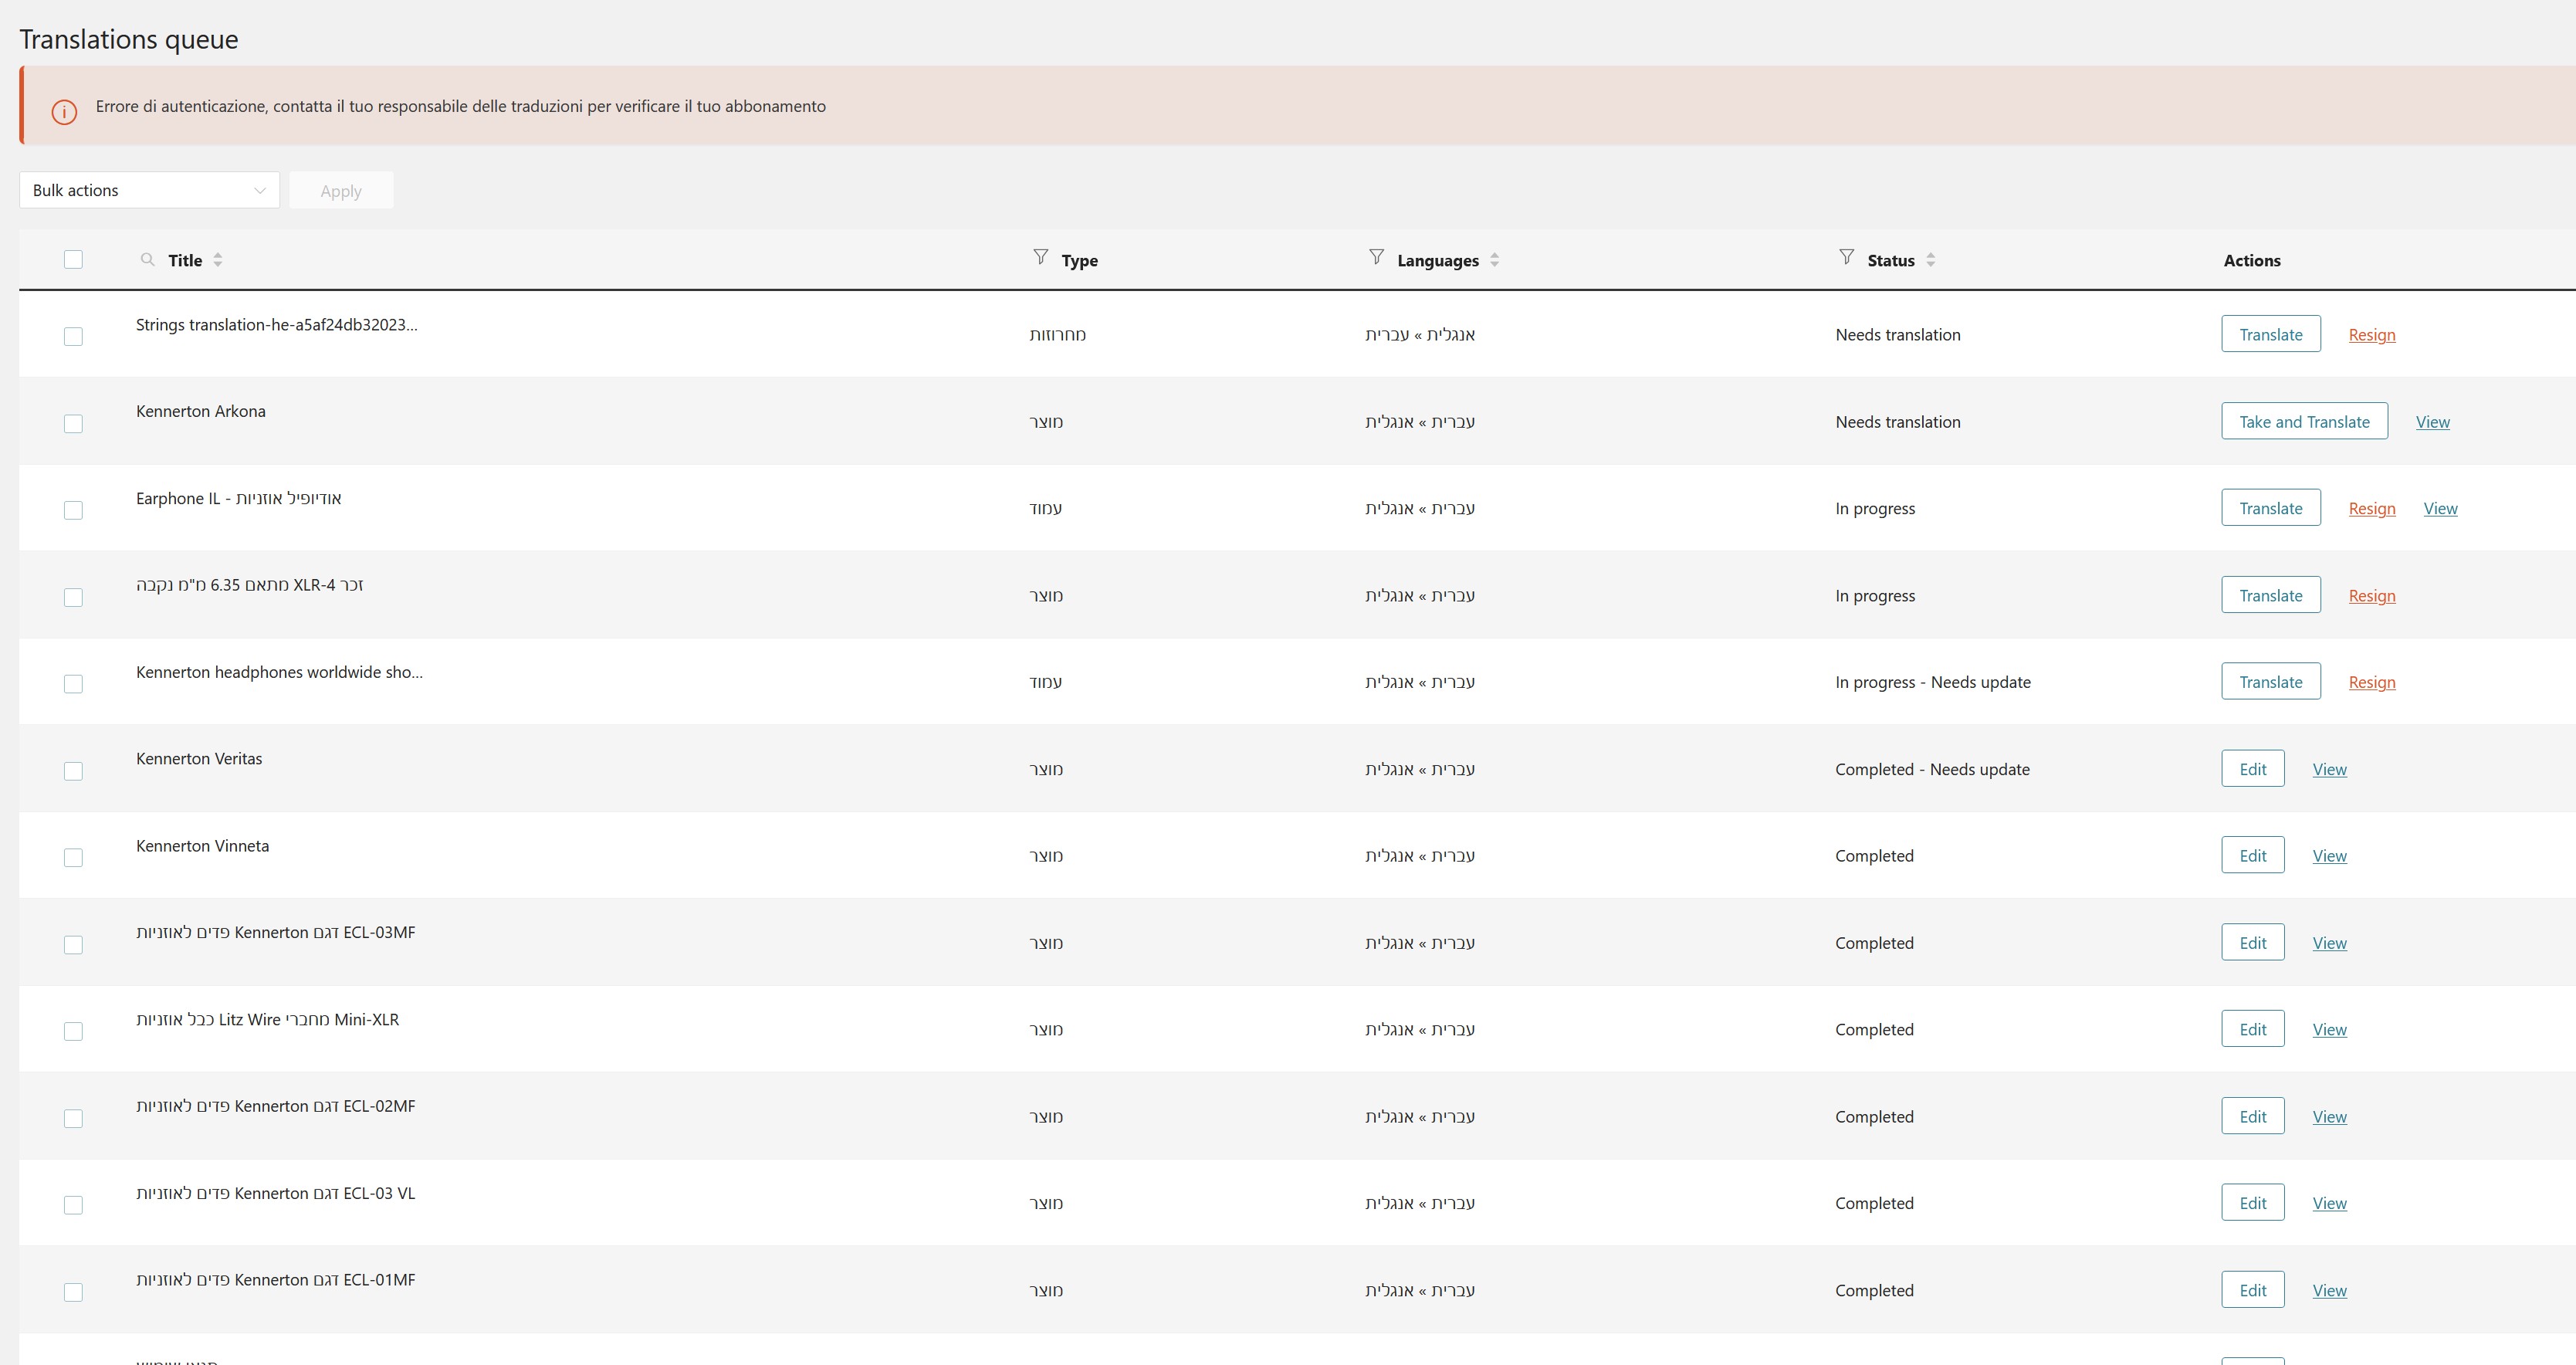2576x1365 pixels.
Task: Sort by Status using sort arrows
Action: [x=1930, y=260]
